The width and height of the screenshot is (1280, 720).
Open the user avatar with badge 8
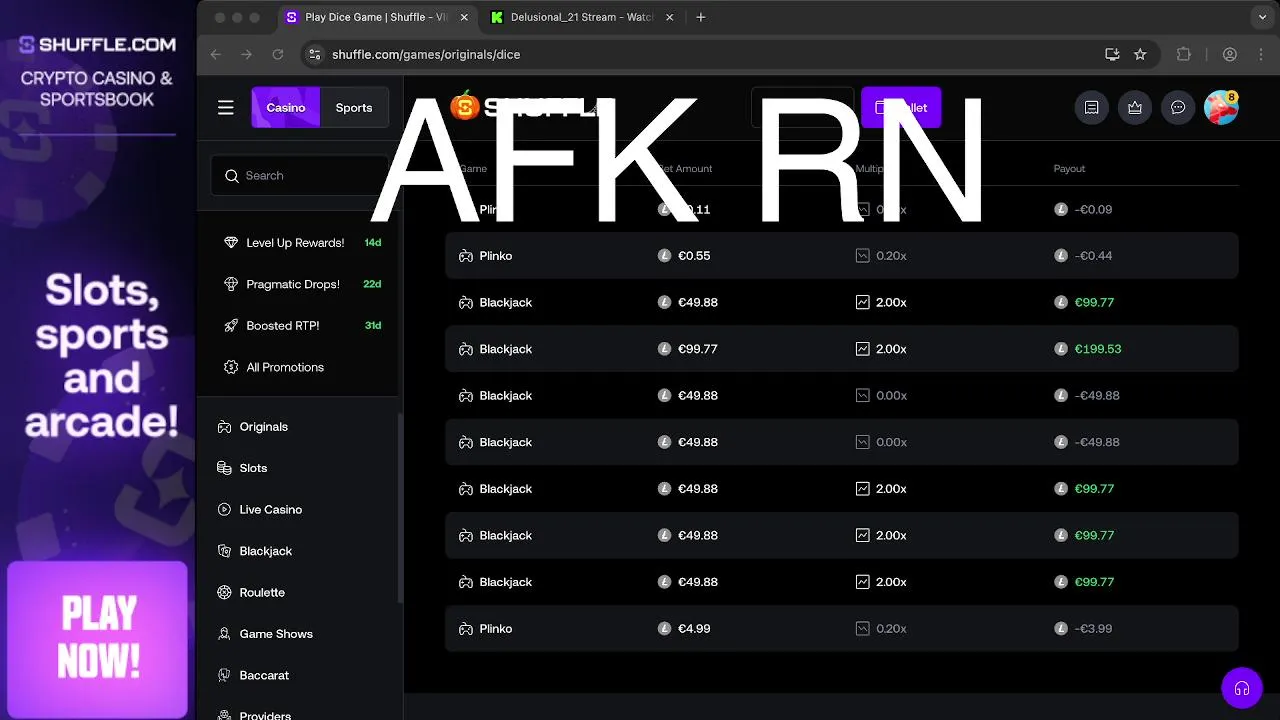1221,108
